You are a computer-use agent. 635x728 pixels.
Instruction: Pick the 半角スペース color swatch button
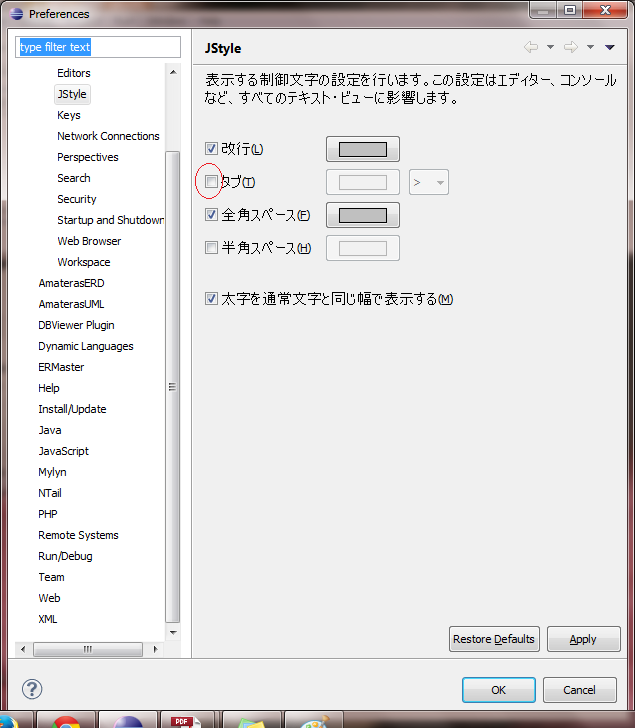(x=363, y=248)
